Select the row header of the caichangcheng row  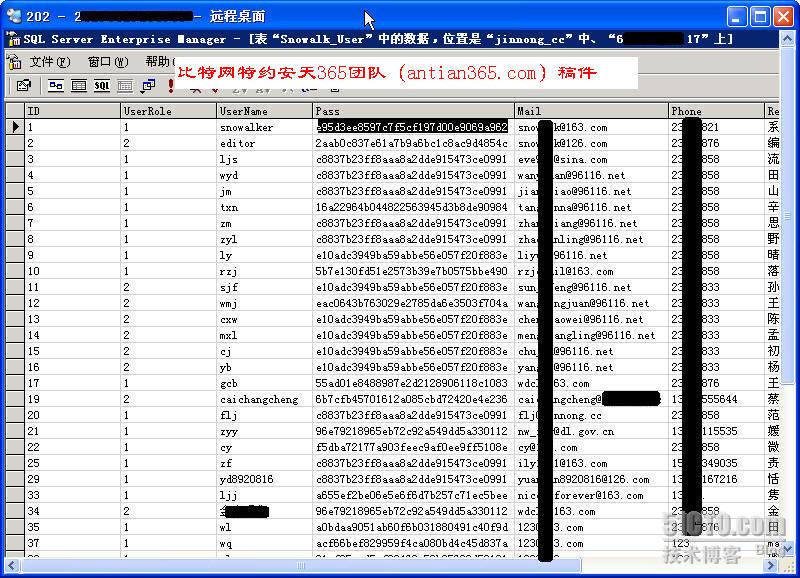15,399
